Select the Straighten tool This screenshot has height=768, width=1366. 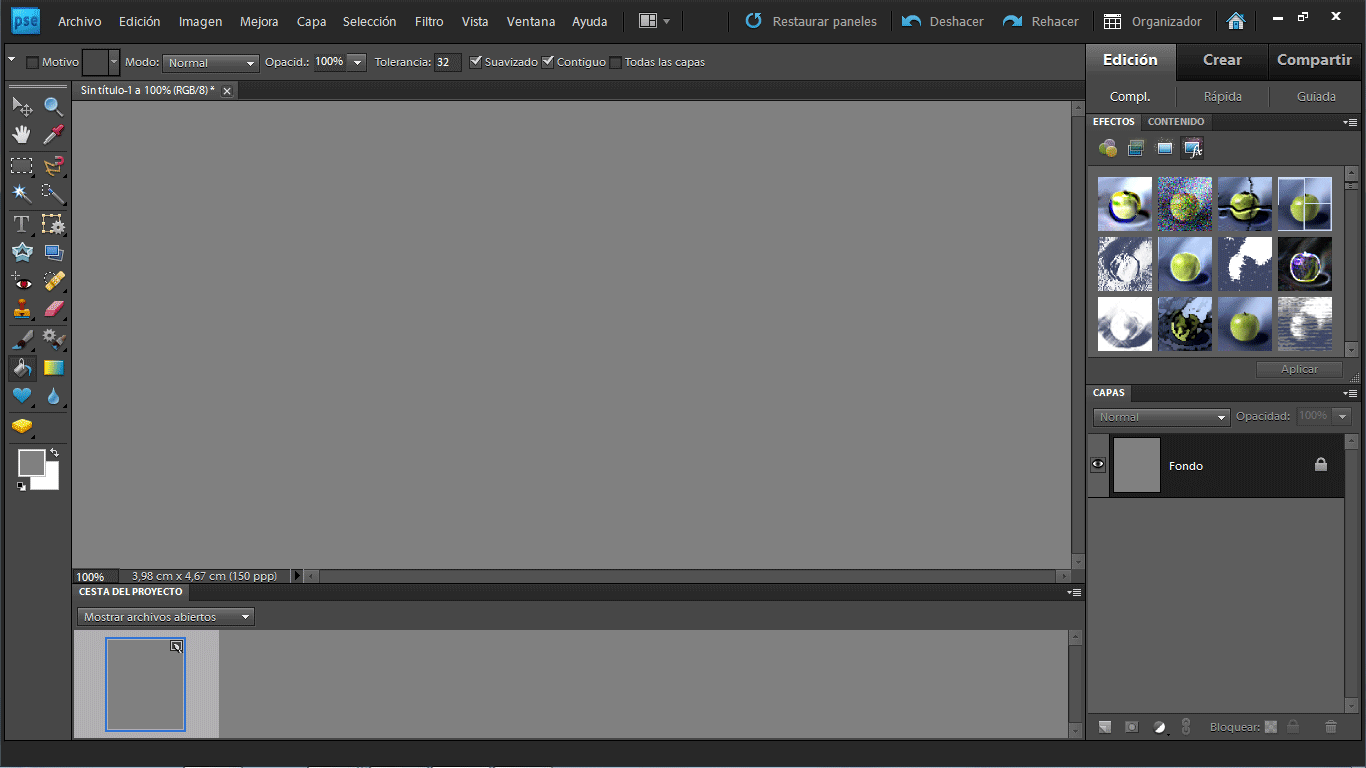click(x=54, y=252)
